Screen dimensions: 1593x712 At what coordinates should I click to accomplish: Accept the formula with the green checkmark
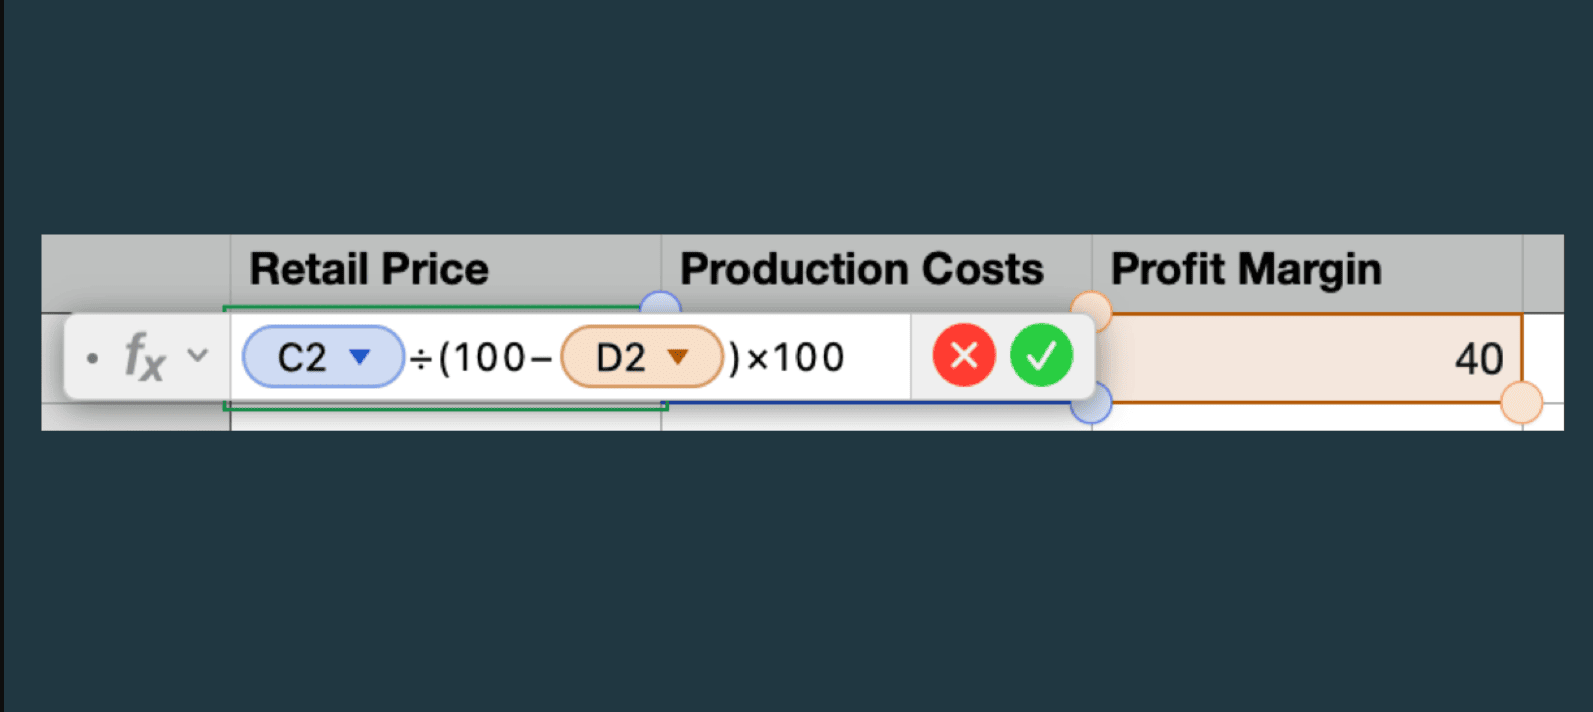(x=1041, y=356)
